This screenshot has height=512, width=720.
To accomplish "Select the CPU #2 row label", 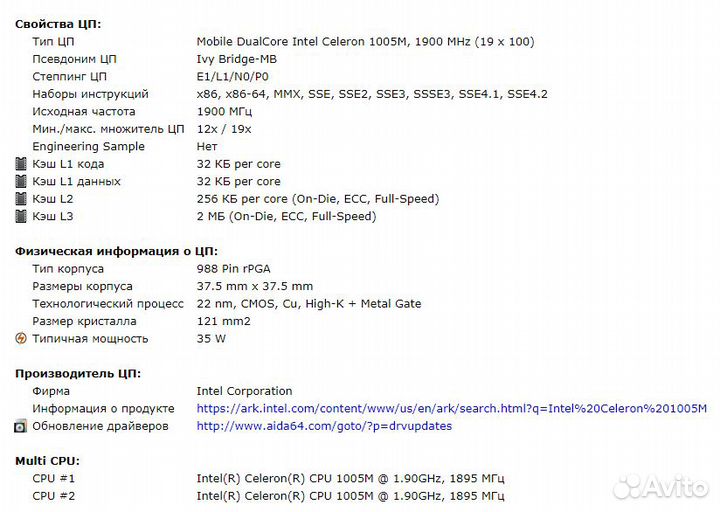I will point(53,495).
